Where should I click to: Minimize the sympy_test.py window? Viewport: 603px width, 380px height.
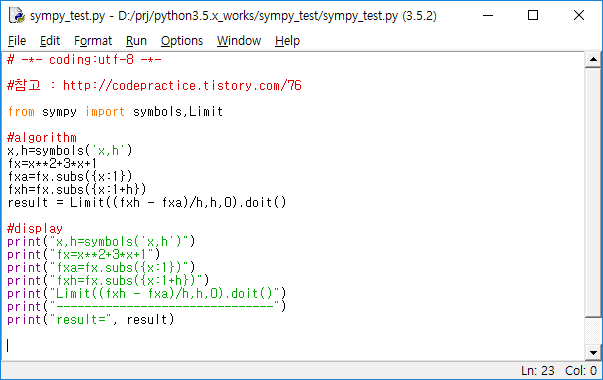point(488,15)
